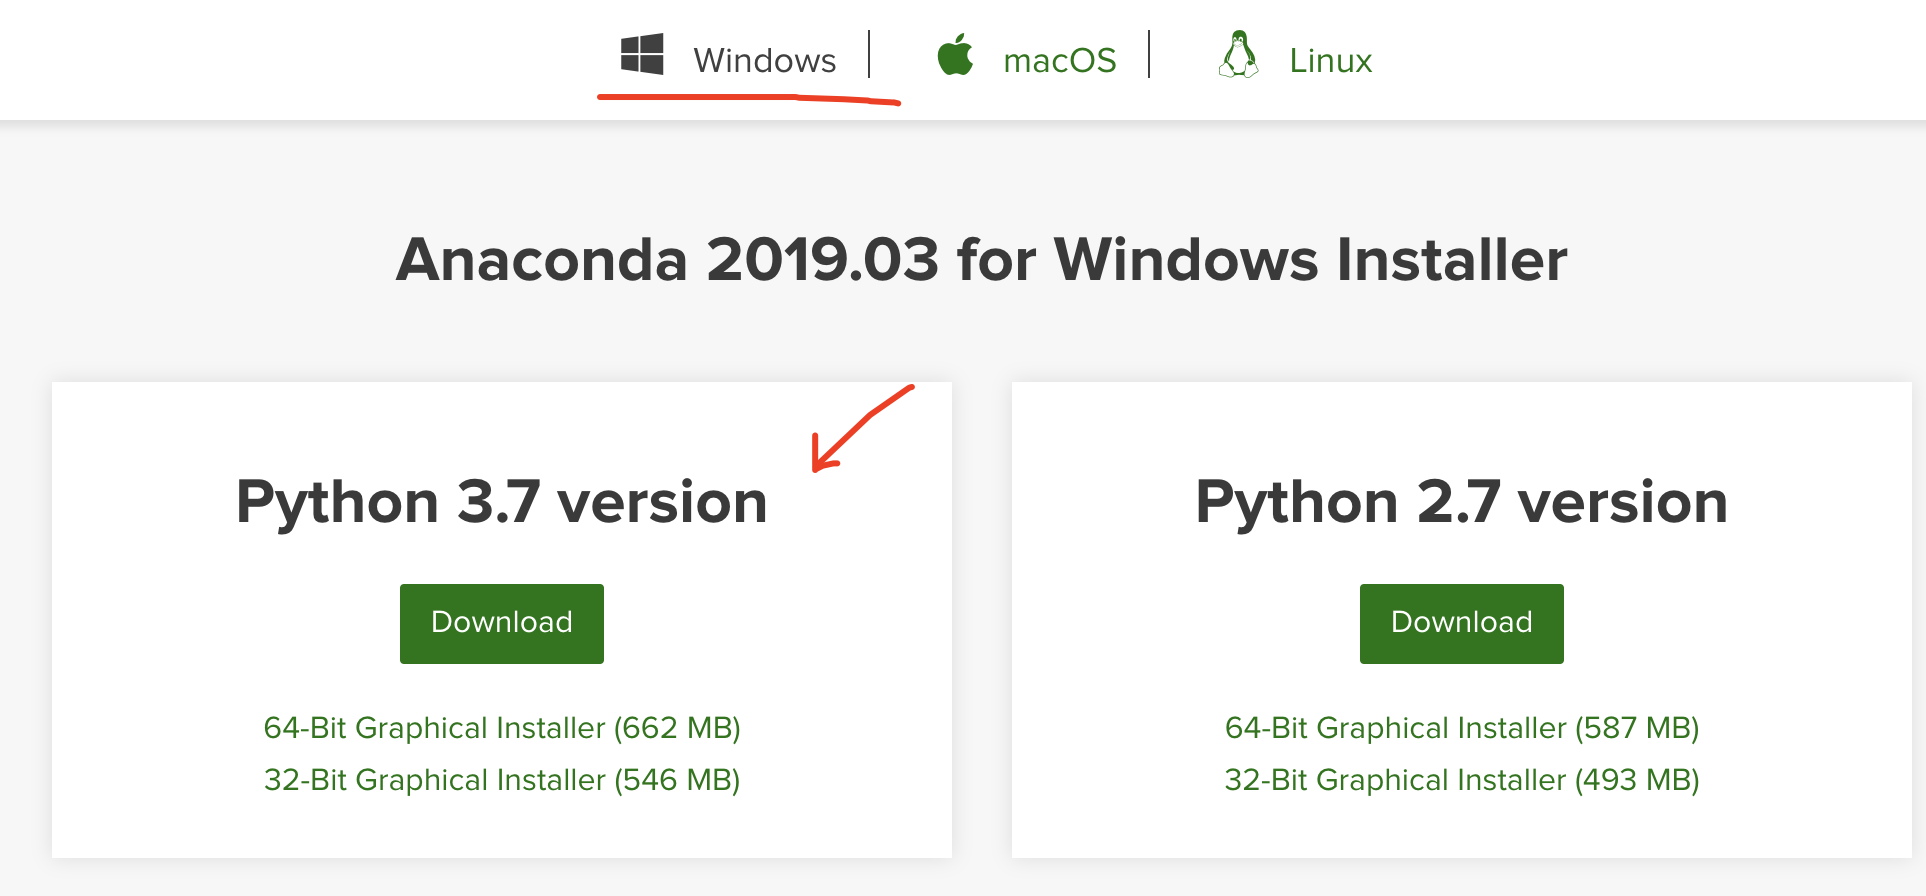The image size is (1926, 896).
Task: Download the Python 3.7 version installer
Action: [502, 624]
